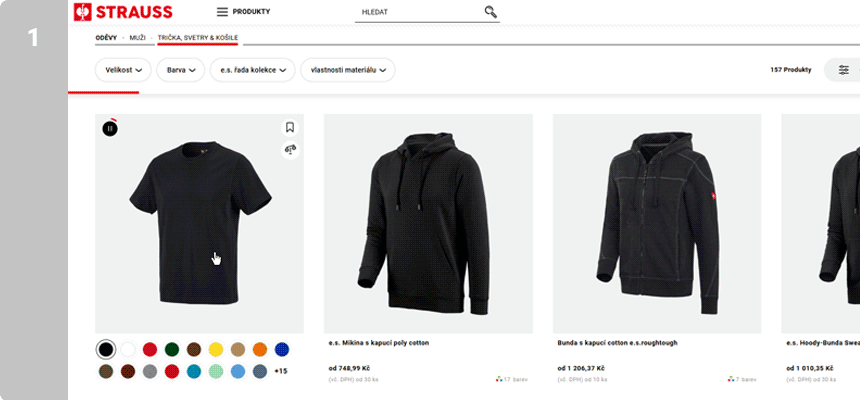This screenshot has width=860, height=400.
Task: Open the Produkty hamburger menu
Action: pos(222,12)
